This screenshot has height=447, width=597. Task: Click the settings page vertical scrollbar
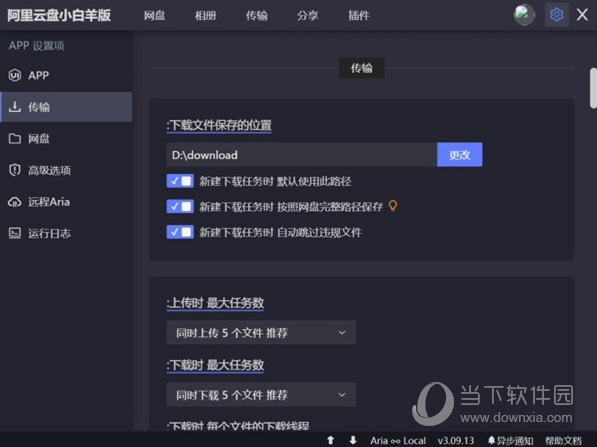[593, 88]
